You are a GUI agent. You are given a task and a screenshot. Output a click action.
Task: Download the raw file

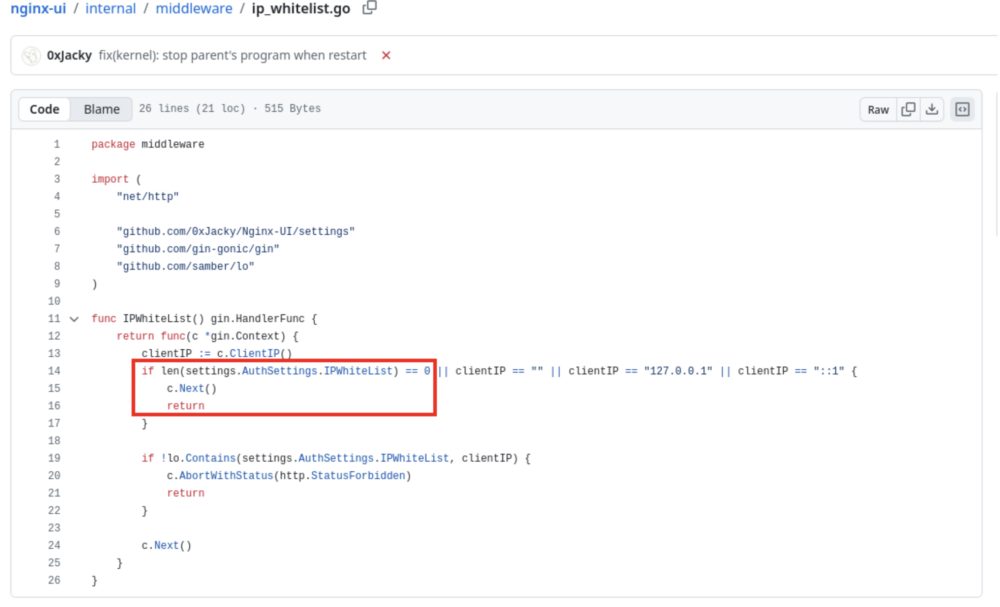point(932,109)
